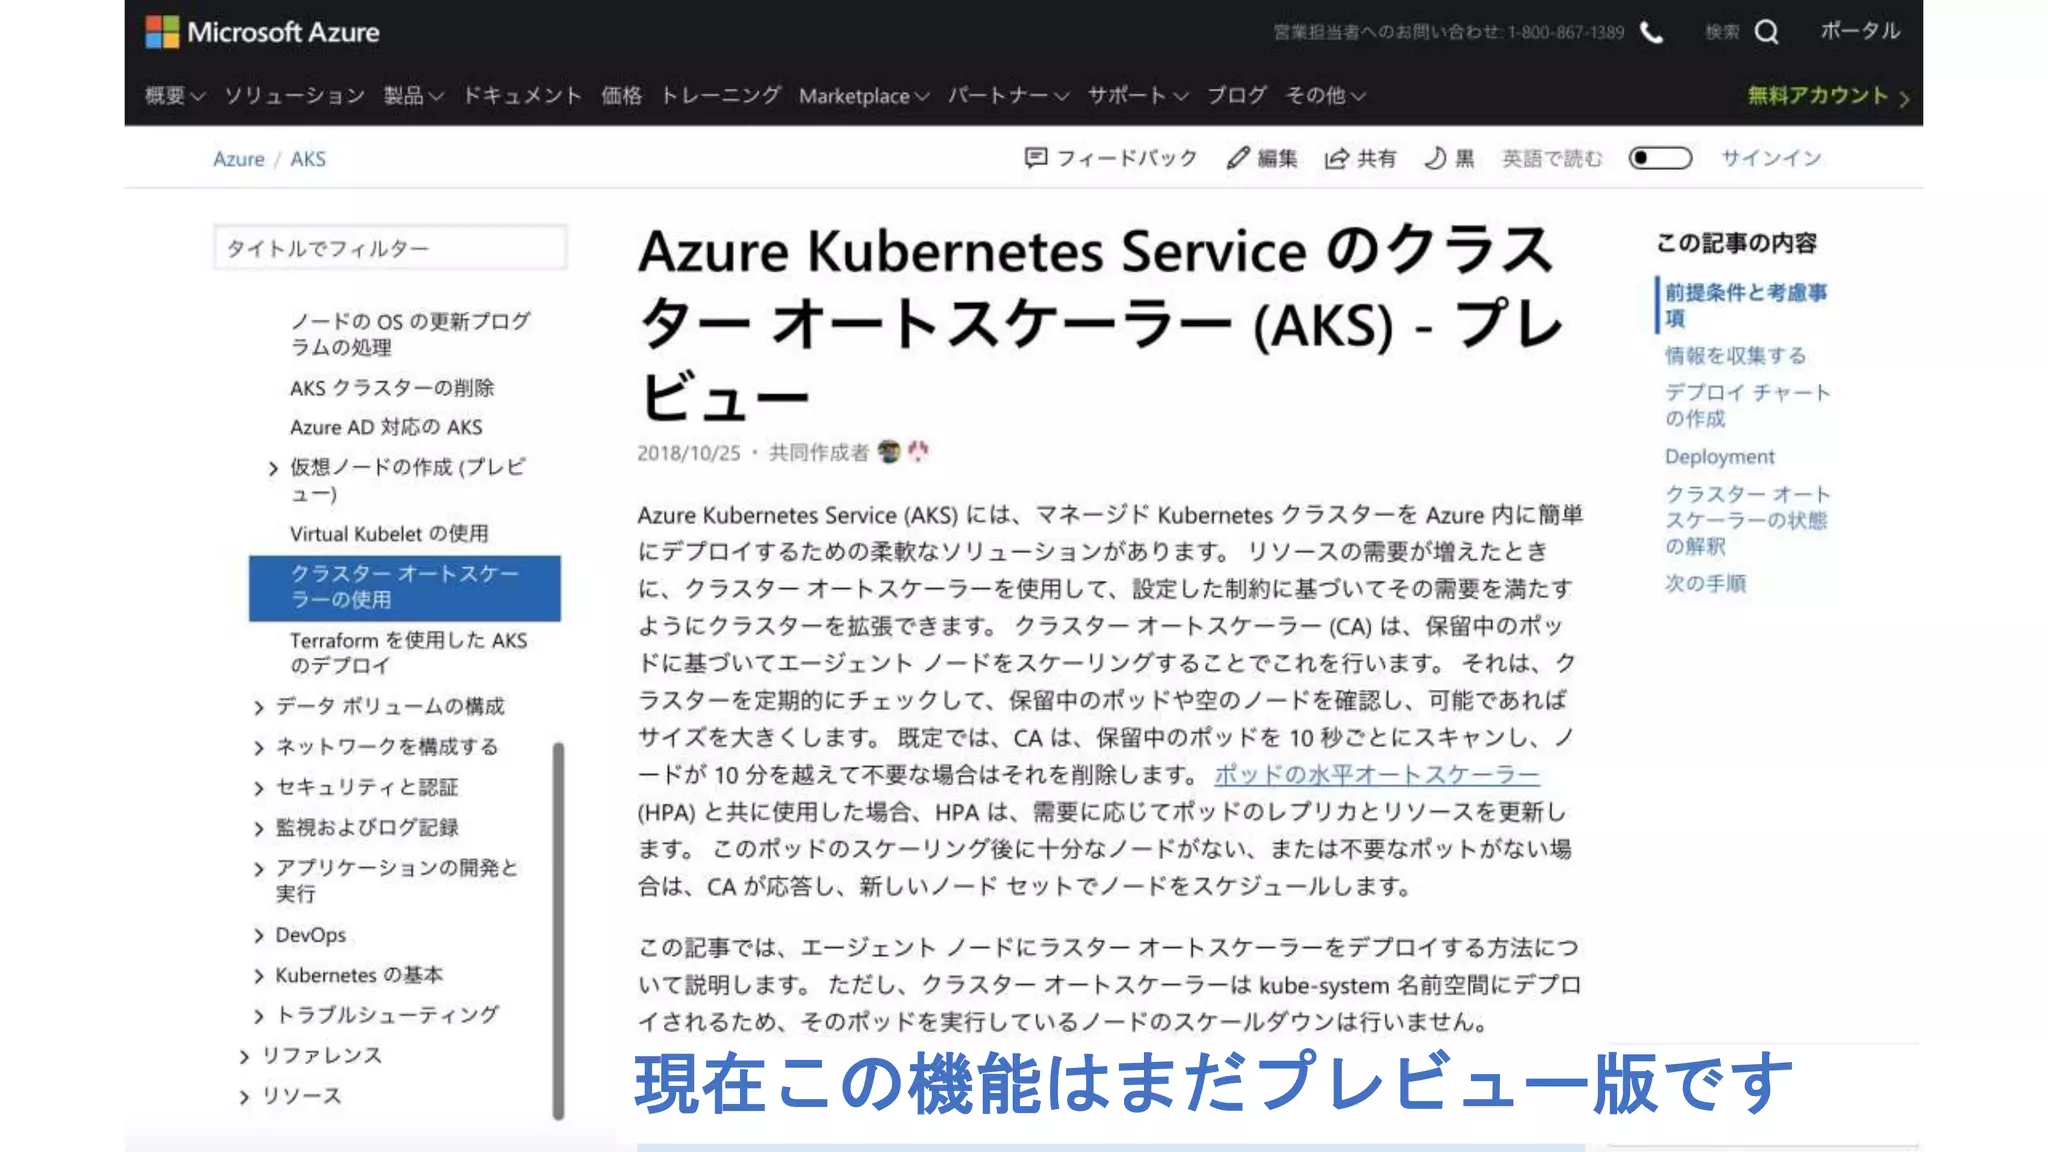Click the フィードバック text label
The height and width of the screenshot is (1152, 2048).
click(1127, 158)
